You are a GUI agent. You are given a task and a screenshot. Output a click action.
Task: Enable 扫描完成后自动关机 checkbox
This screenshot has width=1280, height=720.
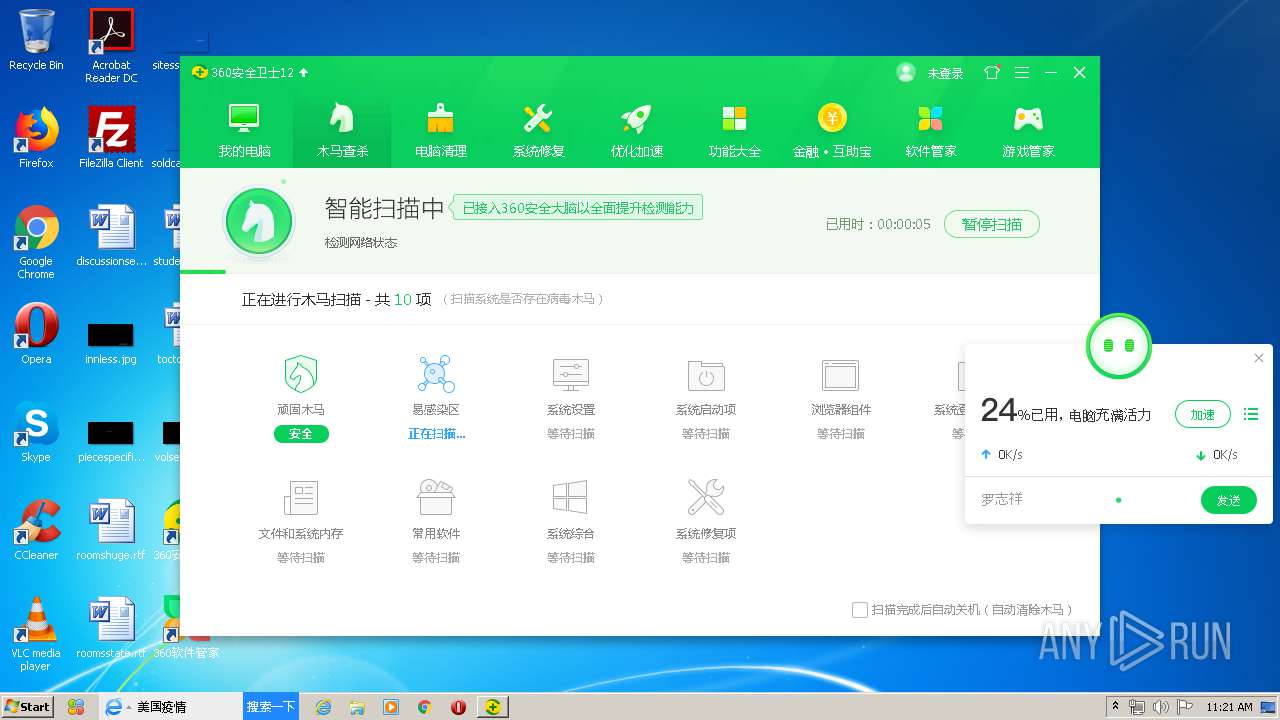(859, 610)
